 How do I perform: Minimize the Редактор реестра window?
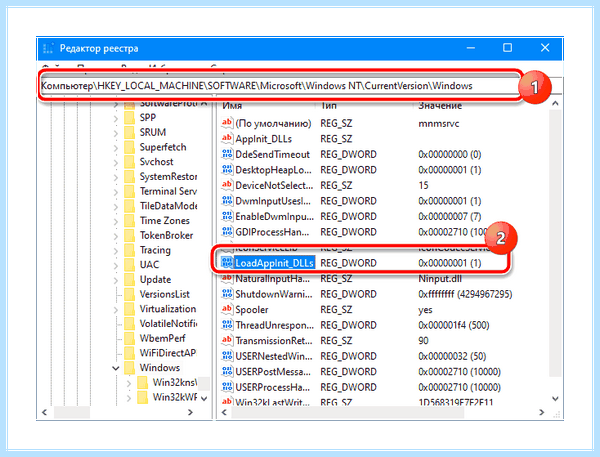tap(471, 48)
